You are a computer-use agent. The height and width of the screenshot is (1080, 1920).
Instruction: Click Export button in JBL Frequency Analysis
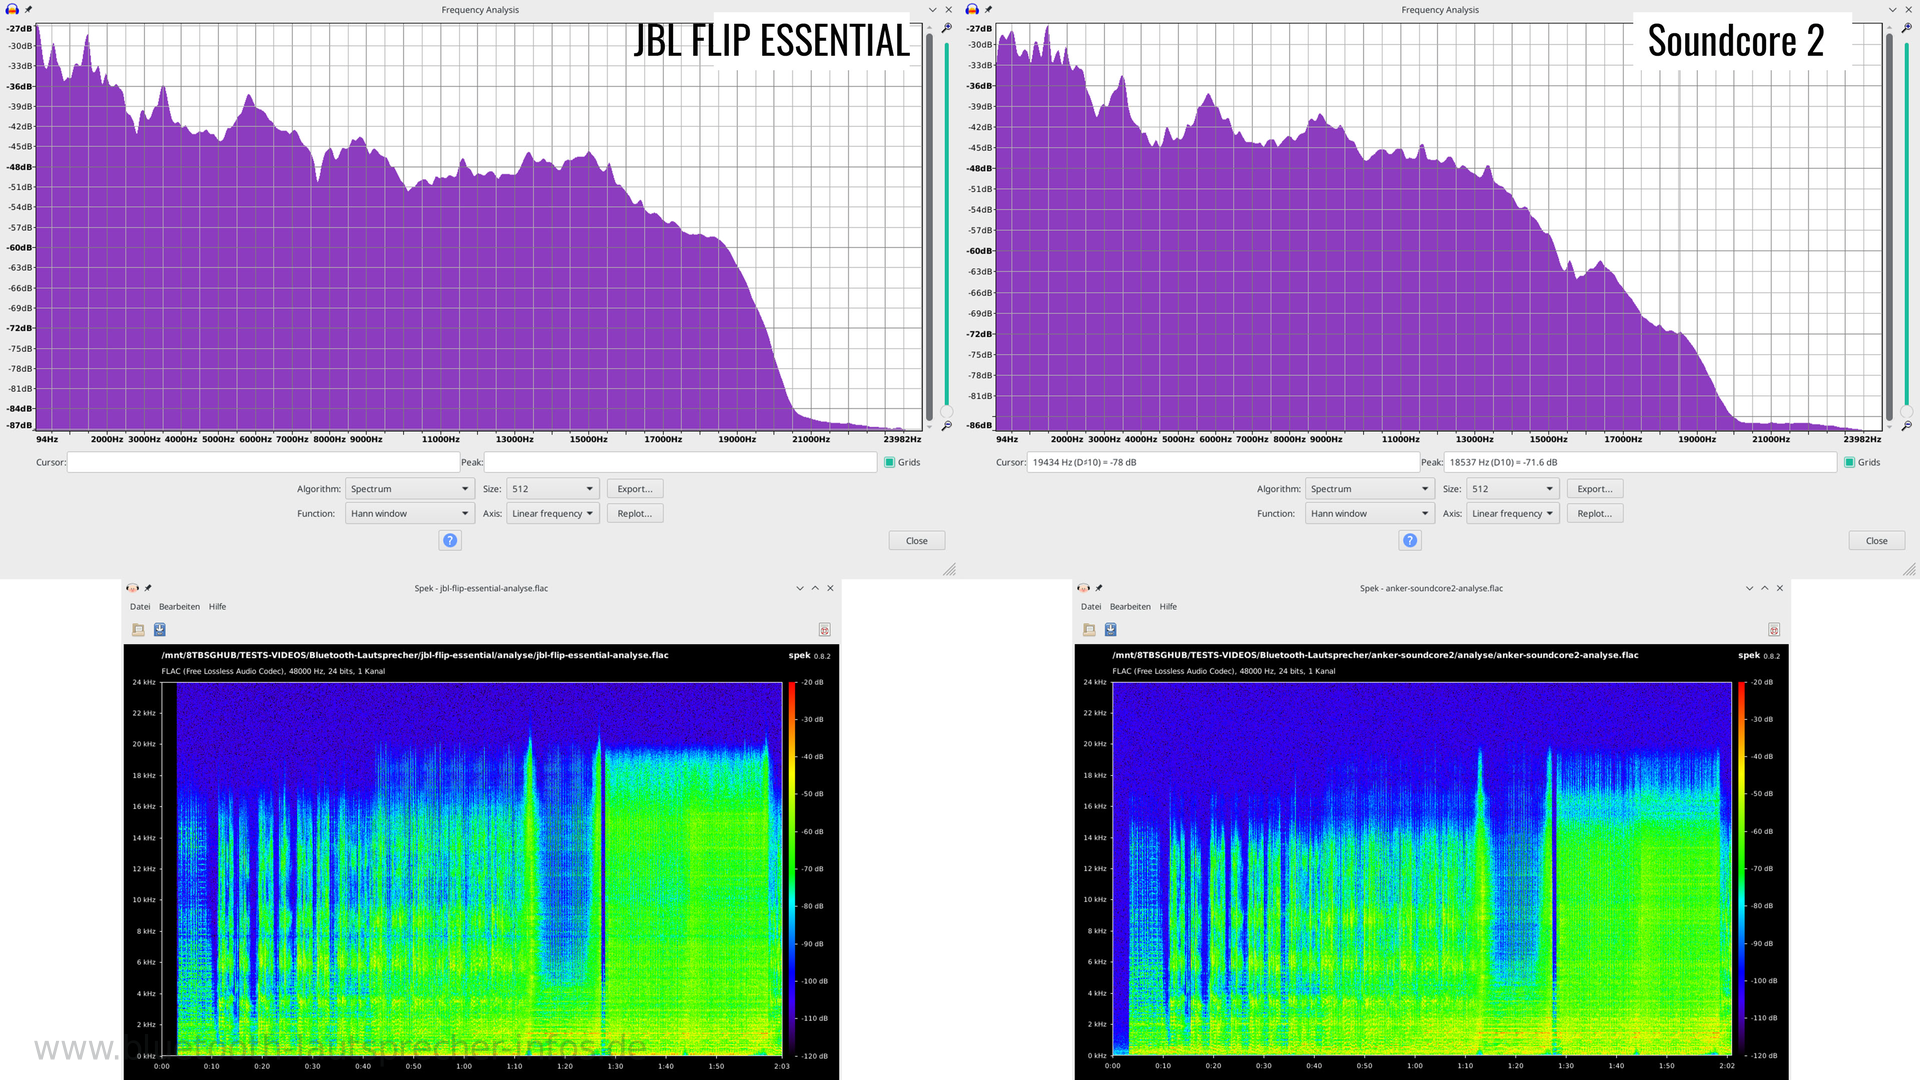(x=635, y=489)
